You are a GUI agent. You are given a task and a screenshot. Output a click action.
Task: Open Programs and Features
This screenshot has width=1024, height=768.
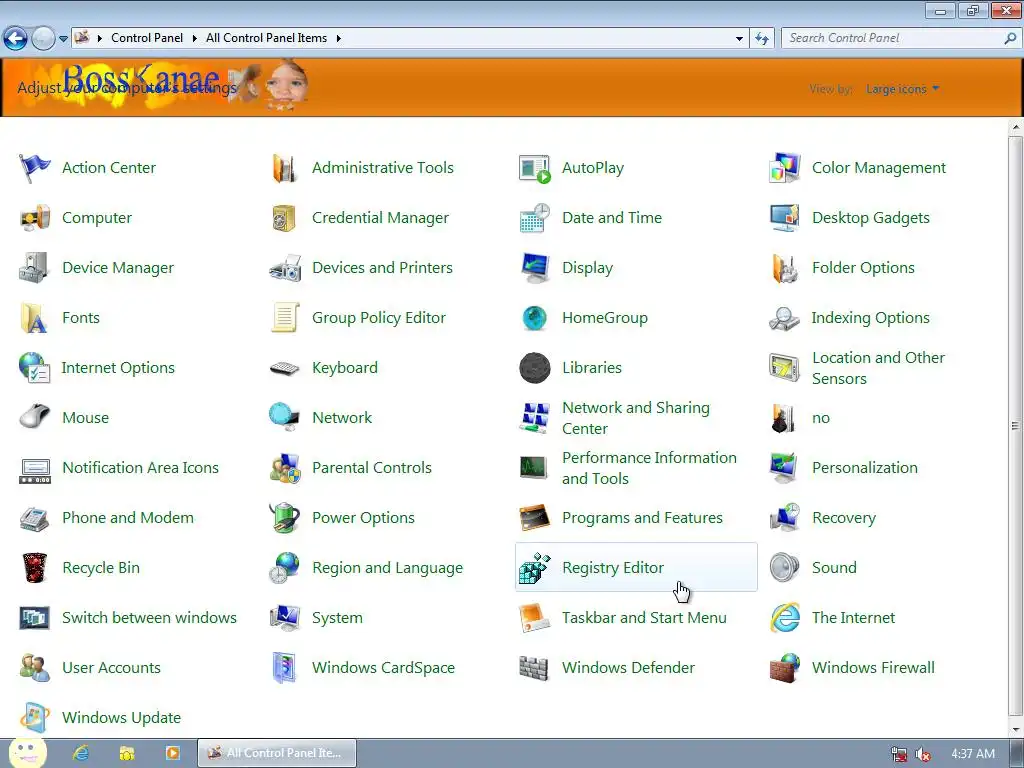tap(642, 518)
